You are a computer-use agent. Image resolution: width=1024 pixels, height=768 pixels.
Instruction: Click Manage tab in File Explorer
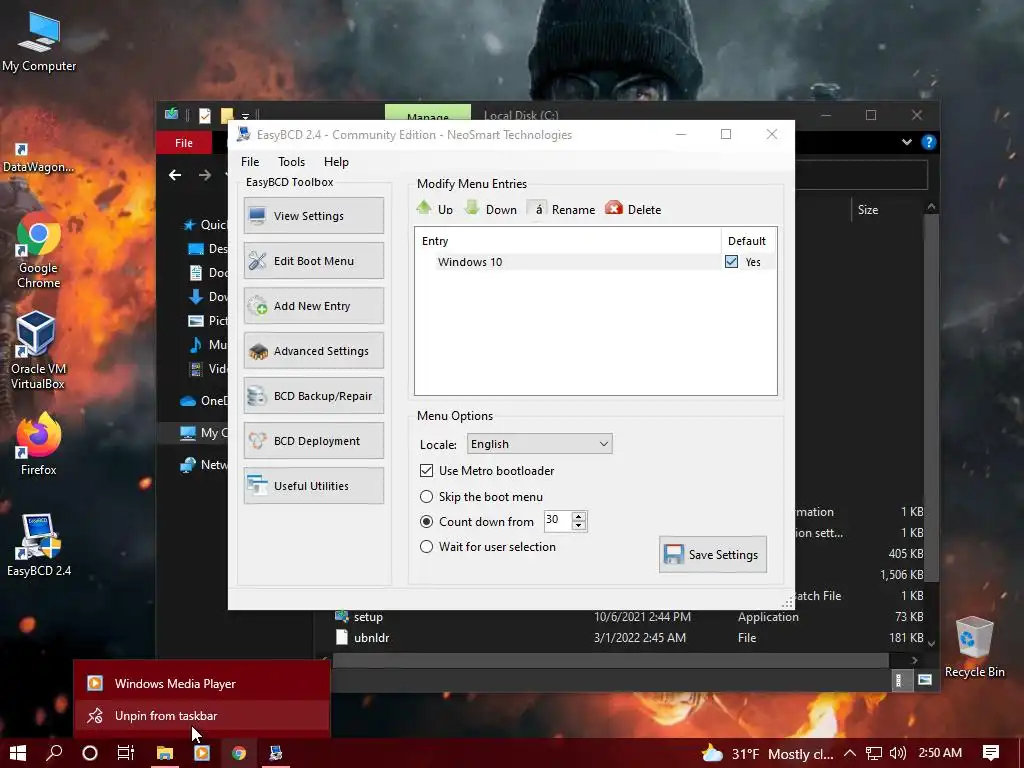point(428,113)
